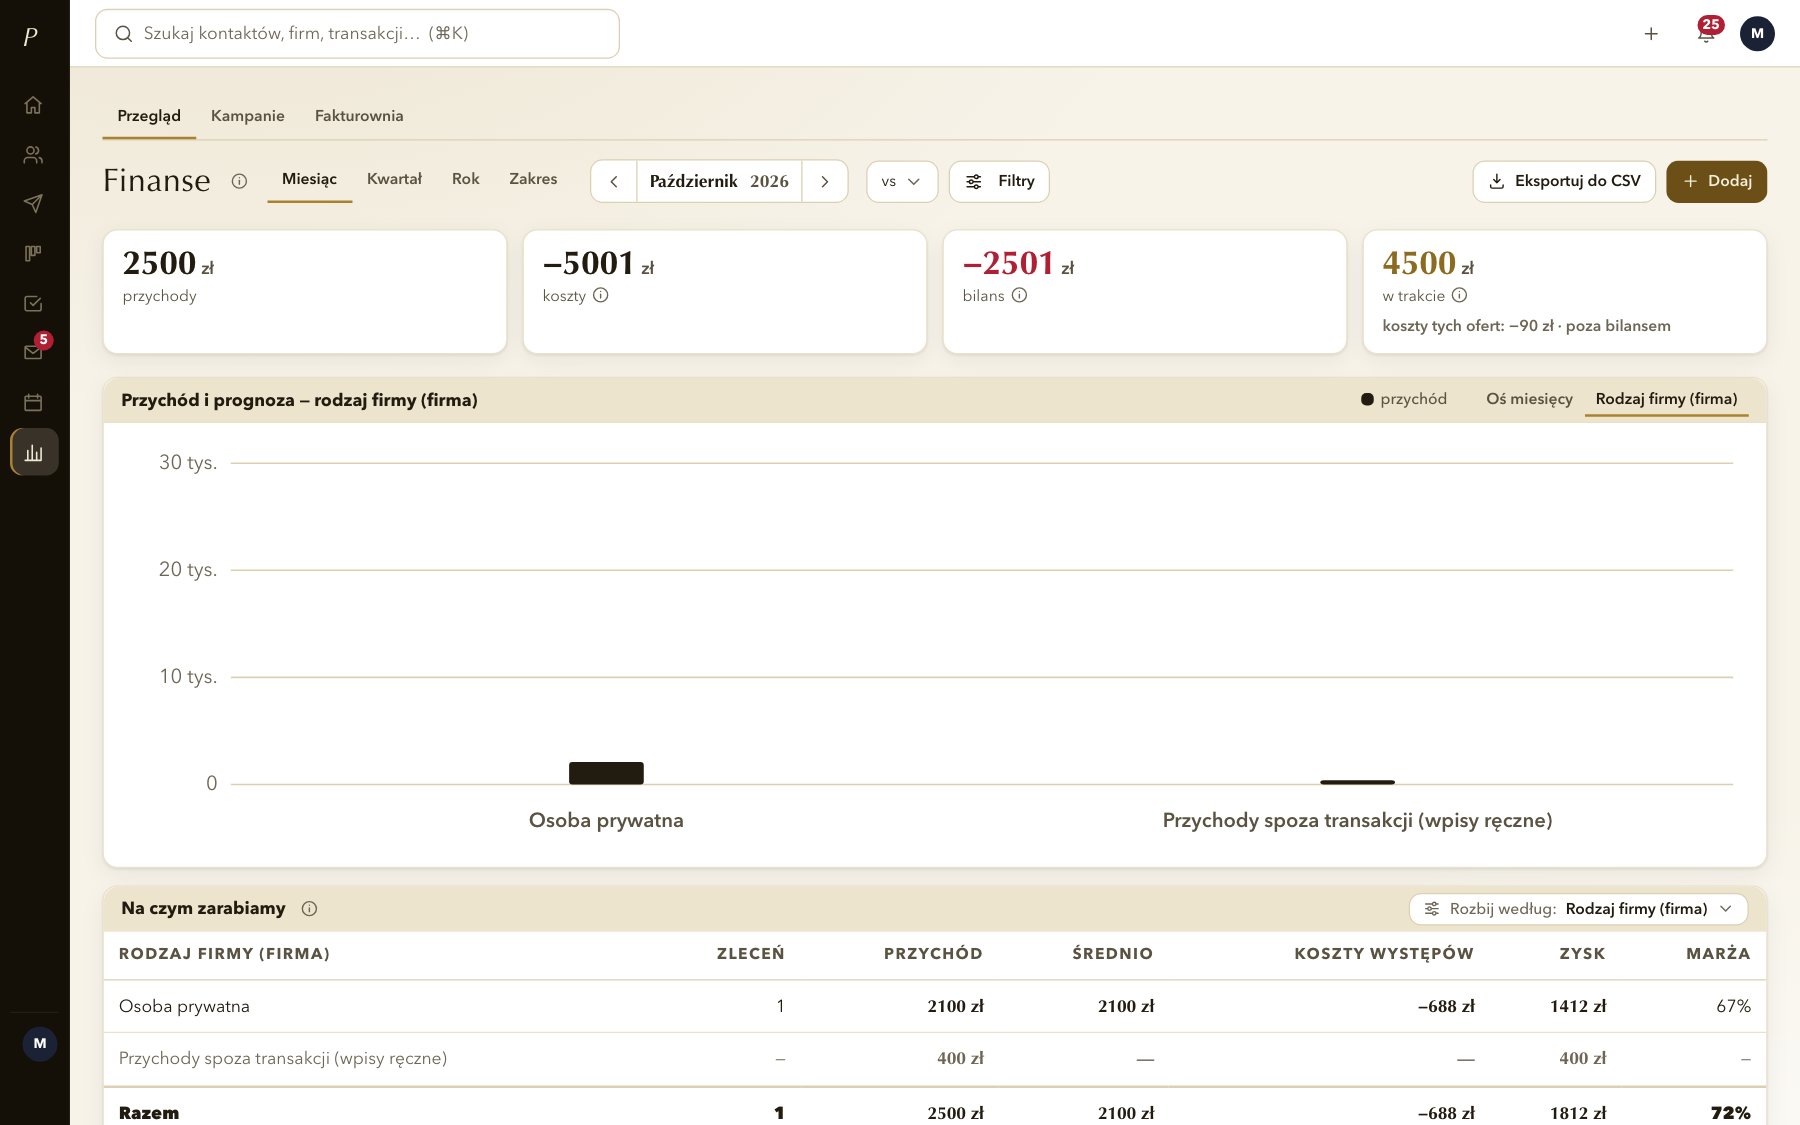
Task: Open the Przegląd tab
Action: (x=149, y=116)
